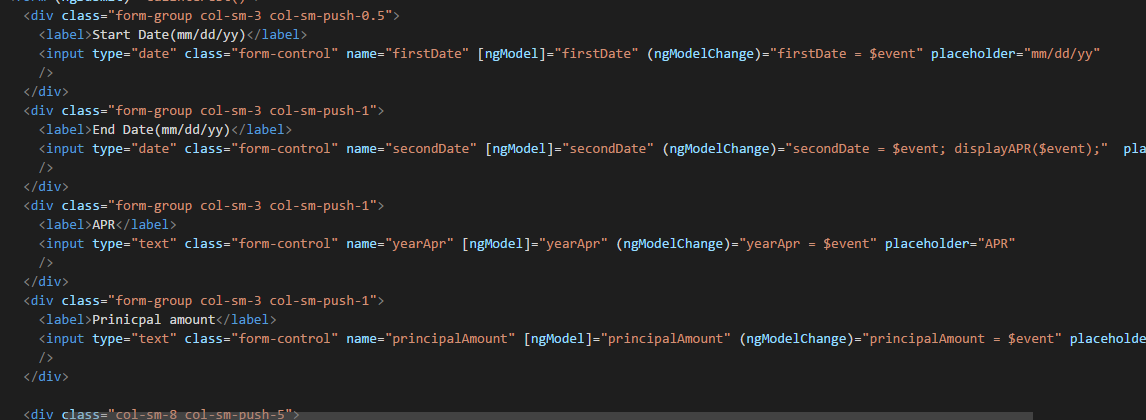The height and width of the screenshot is (420, 1146).
Task: Click the APR text inside the label tag
Action: [104, 224]
